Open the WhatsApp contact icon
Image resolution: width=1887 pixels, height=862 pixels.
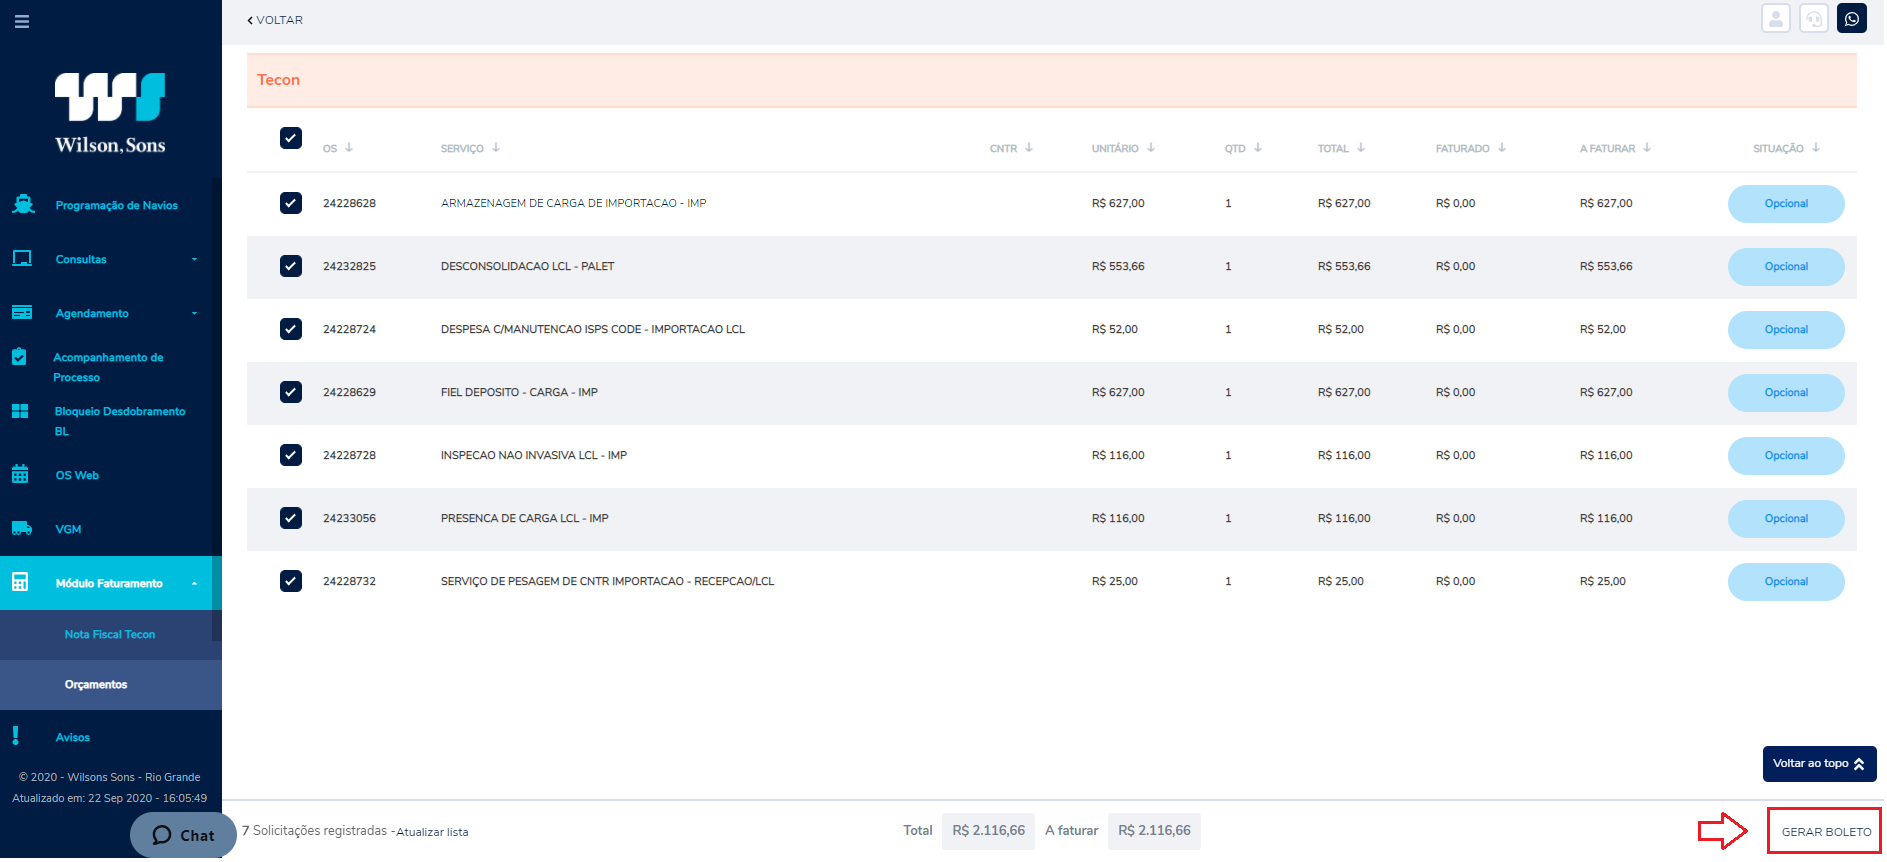coord(1852,19)
